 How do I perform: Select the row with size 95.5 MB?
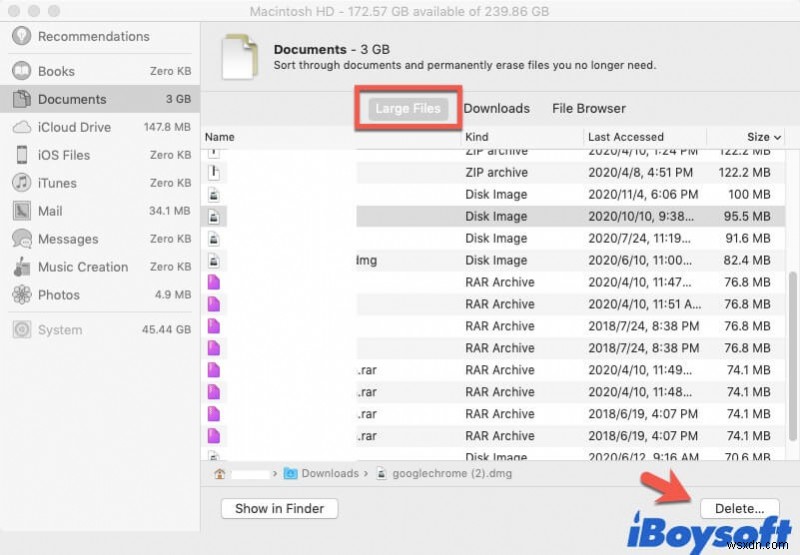pos(493,216)
